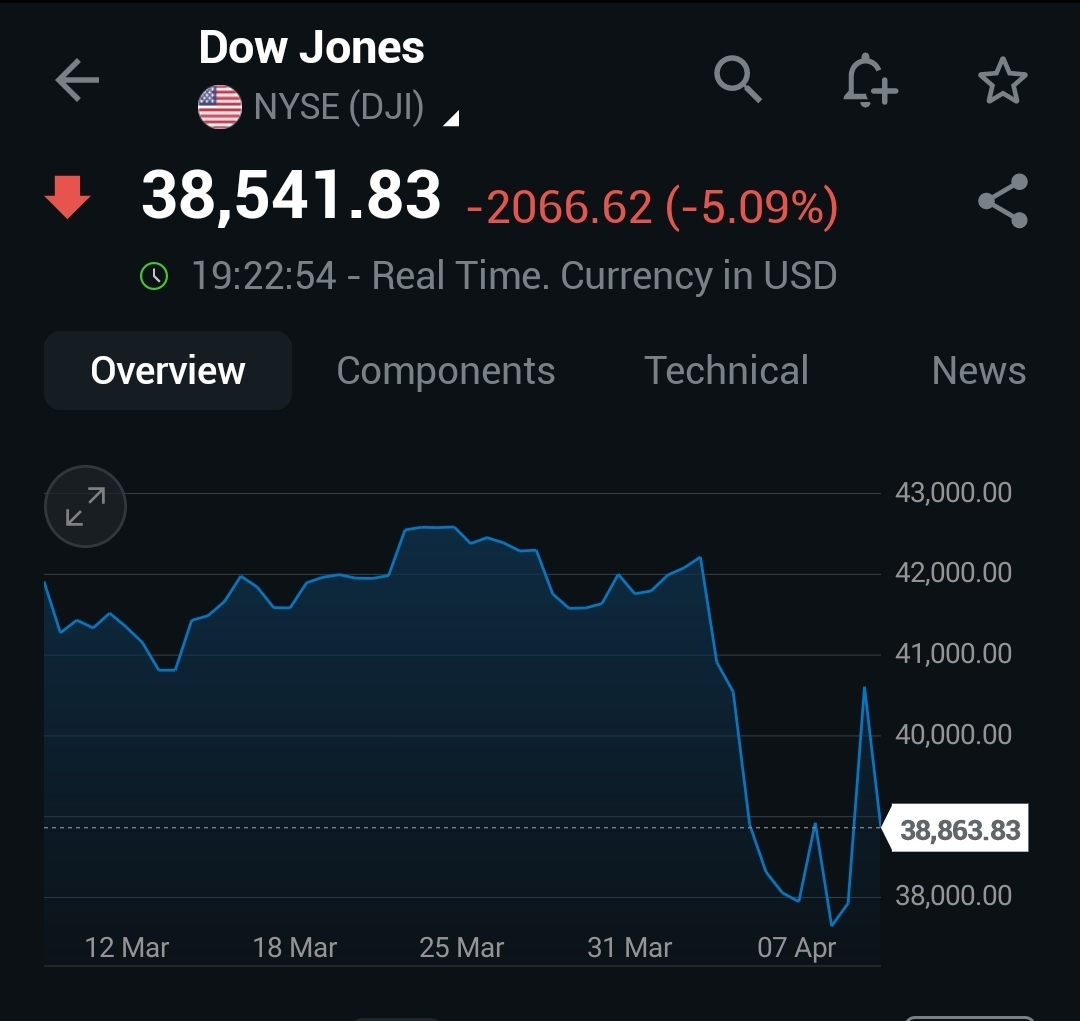Open the NYSE (DJI) exchange dropdown

pos(340,107)
